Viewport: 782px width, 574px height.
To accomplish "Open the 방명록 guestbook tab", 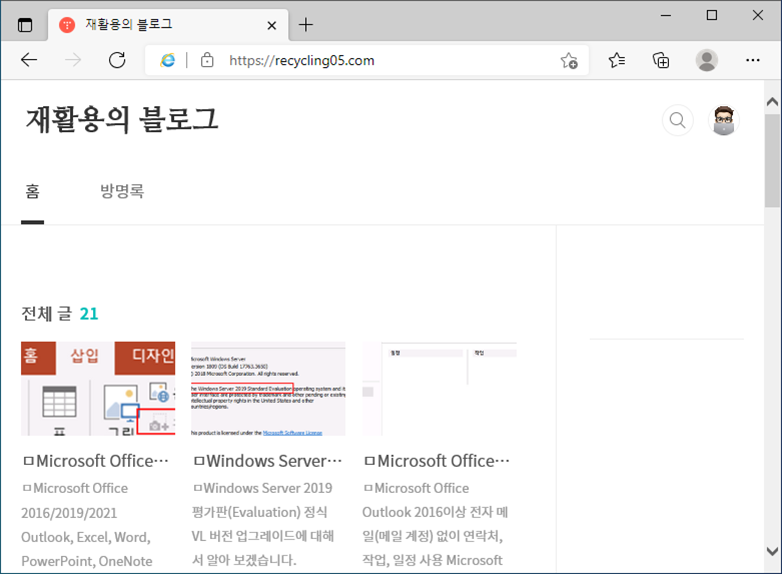I will [x=122, y=191].
